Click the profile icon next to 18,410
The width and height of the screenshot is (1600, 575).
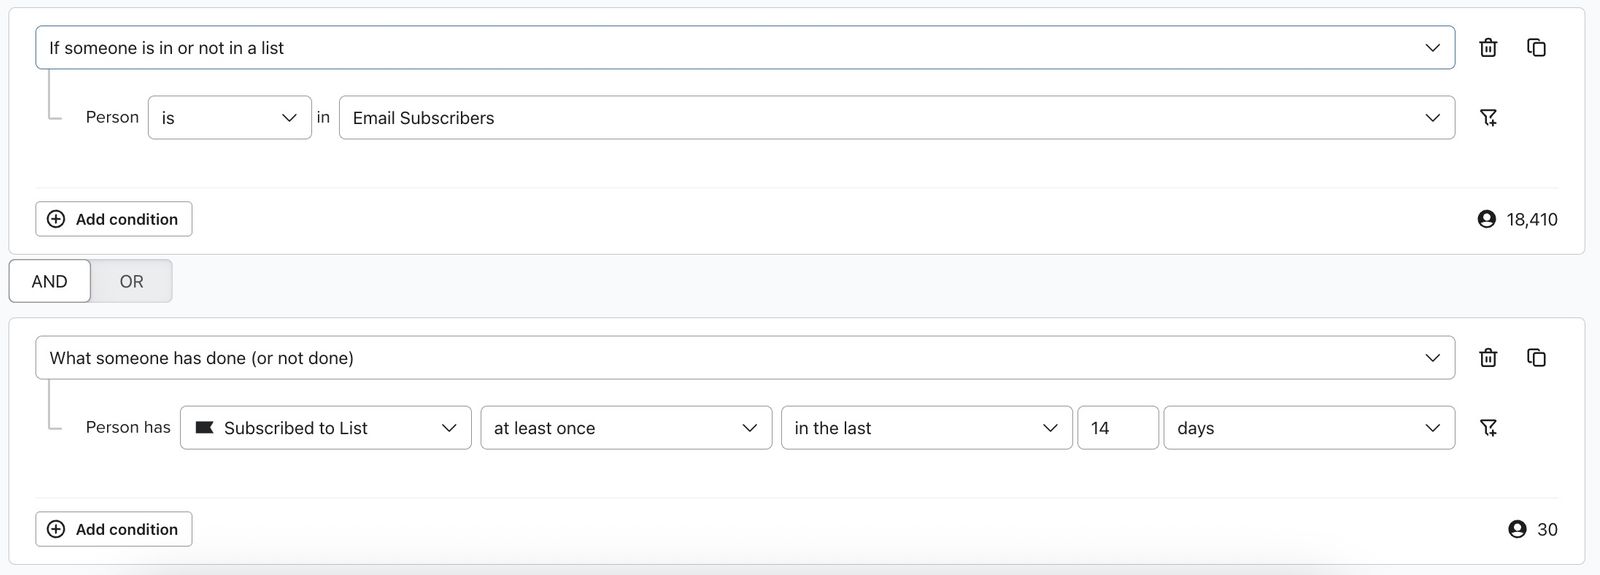pyautogui.click(x=1487, y=219)
